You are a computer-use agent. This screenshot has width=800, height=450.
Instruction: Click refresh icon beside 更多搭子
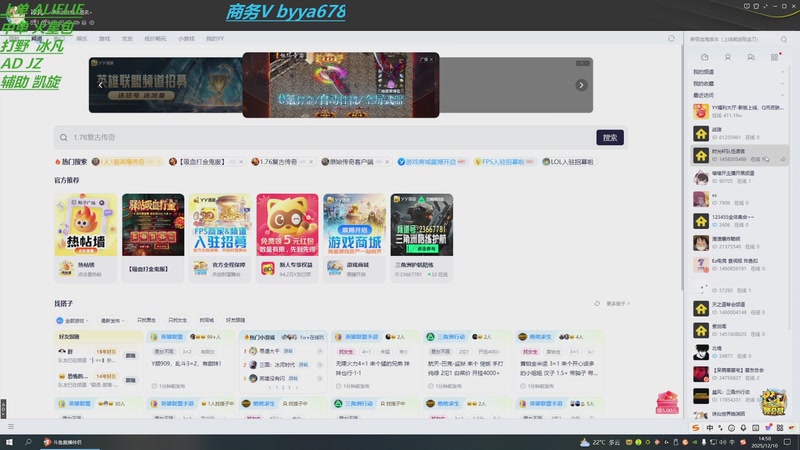point(597,304)
